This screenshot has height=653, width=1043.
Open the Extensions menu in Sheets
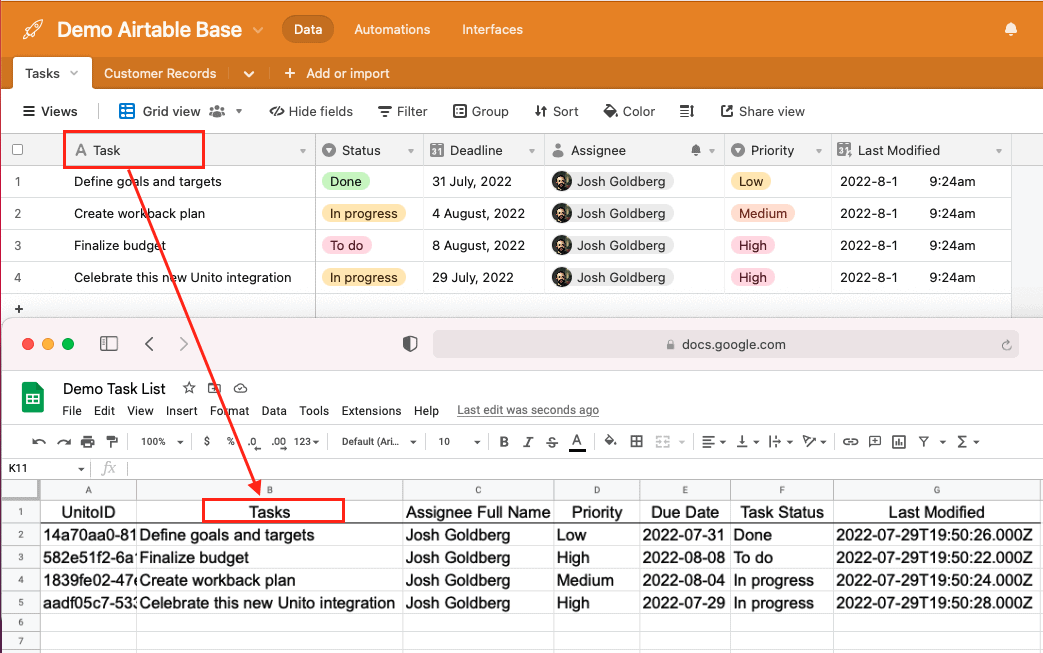[371, 411]
